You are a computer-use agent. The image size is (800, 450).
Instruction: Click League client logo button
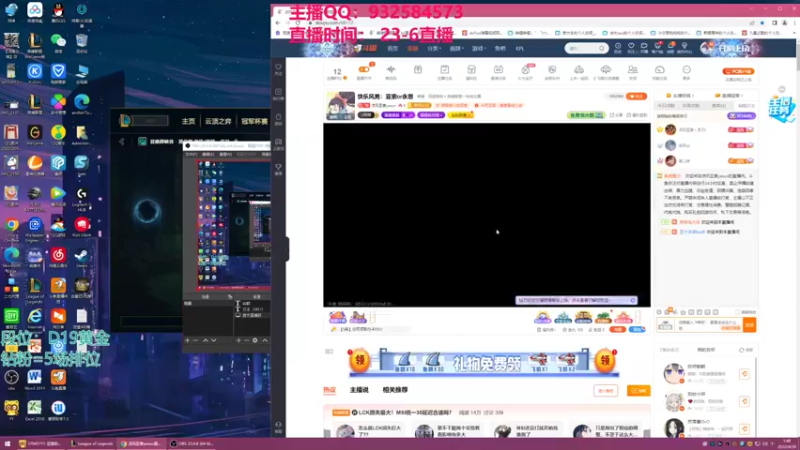tap(125, 121)
